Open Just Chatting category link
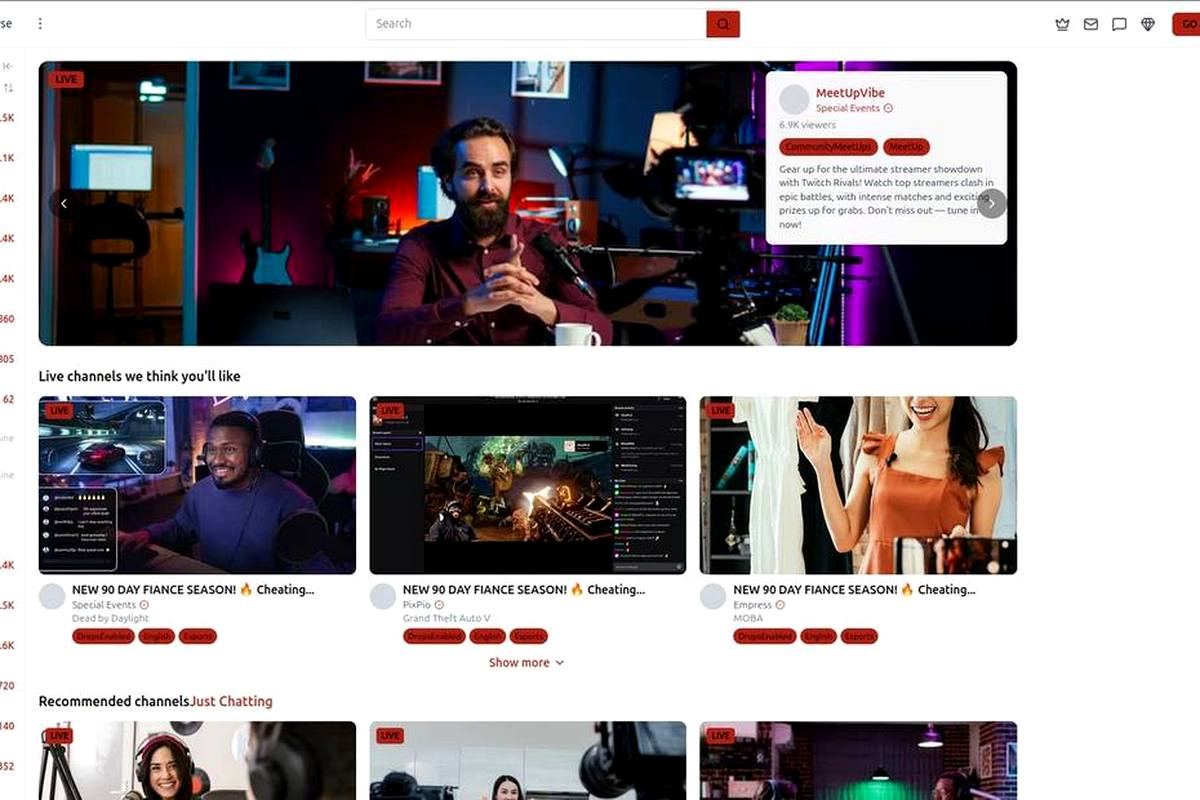This screenshot has height=800, width=1200. click(231, 702)
